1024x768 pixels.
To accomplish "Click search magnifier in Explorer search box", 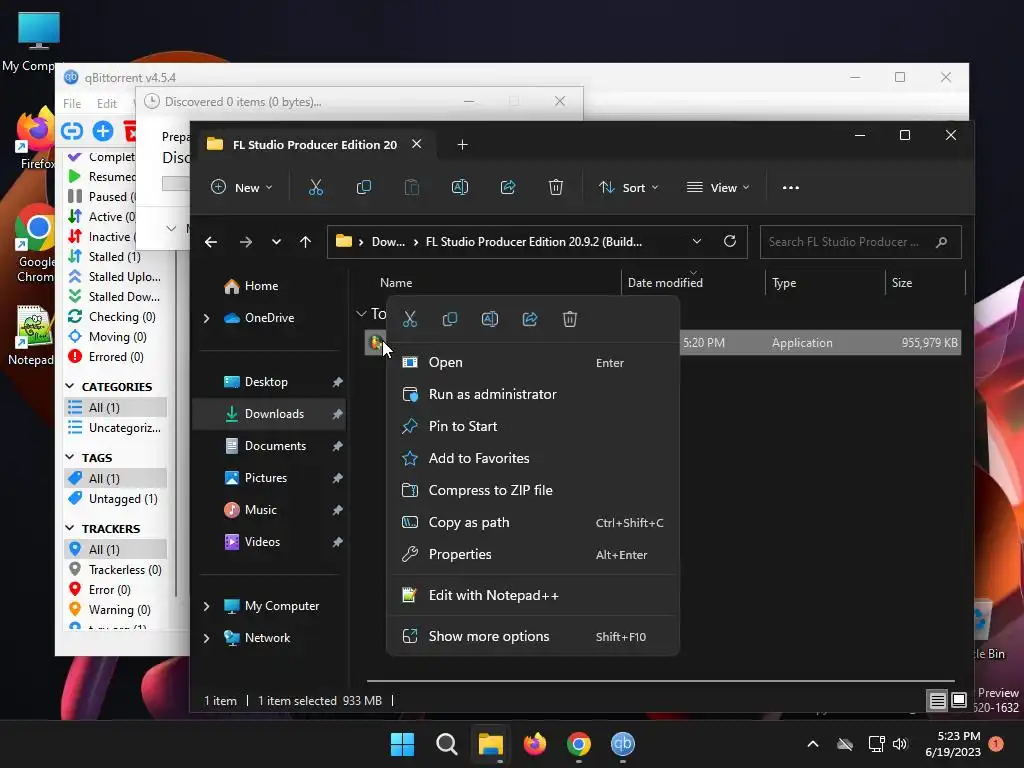I will tap(941, 242).
